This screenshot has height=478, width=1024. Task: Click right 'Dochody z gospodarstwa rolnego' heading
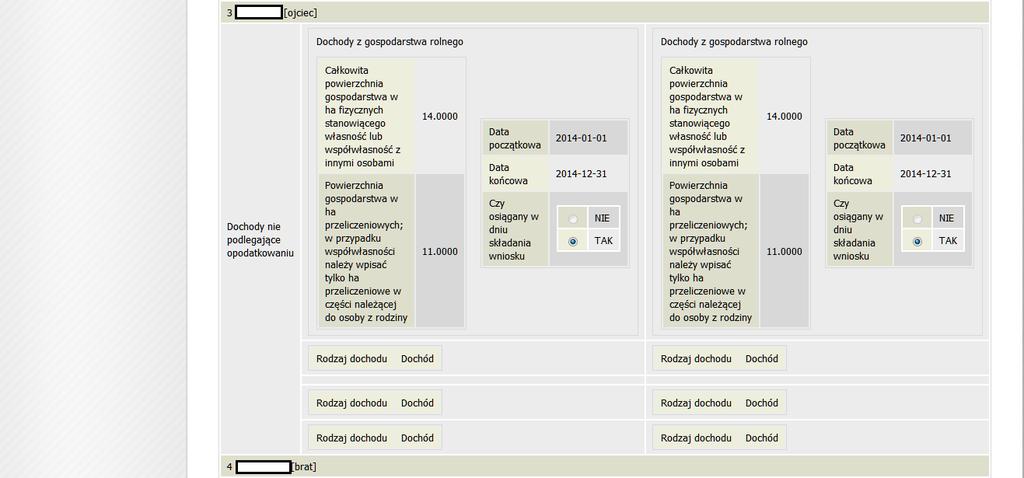(x=733, y=41)
